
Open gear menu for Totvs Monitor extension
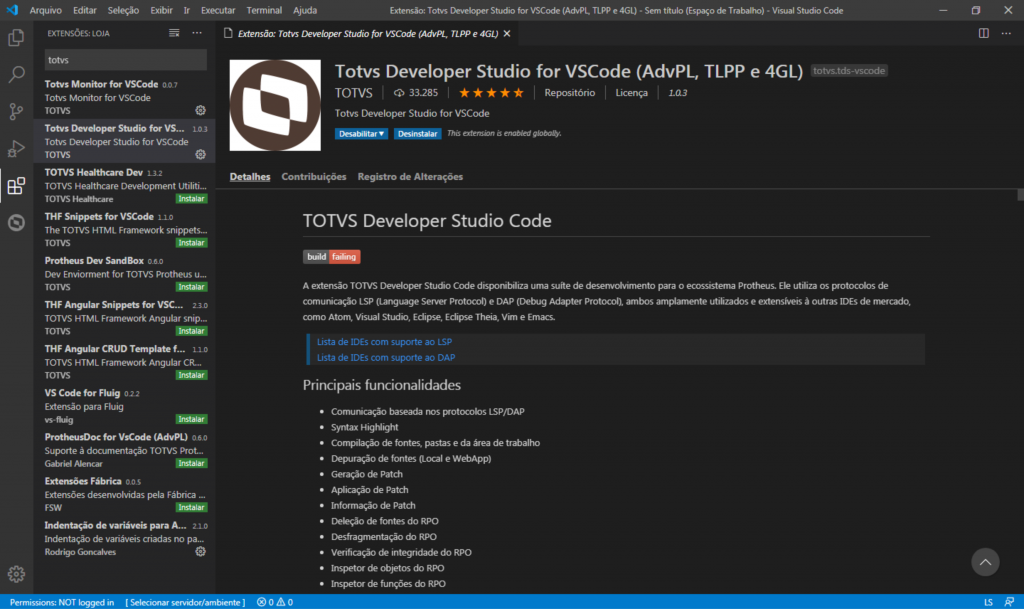(x=200, y=110)
